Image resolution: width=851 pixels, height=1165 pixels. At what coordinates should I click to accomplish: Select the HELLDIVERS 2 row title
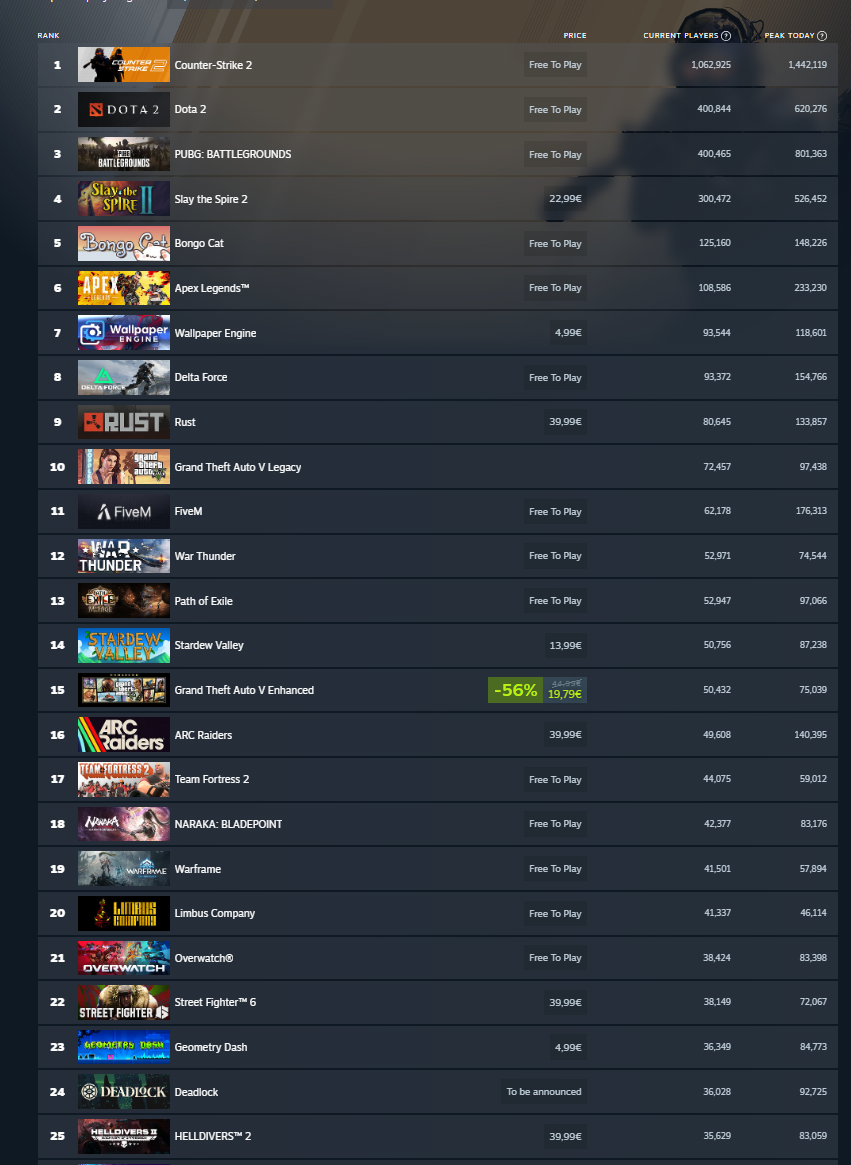point(213,1136)
